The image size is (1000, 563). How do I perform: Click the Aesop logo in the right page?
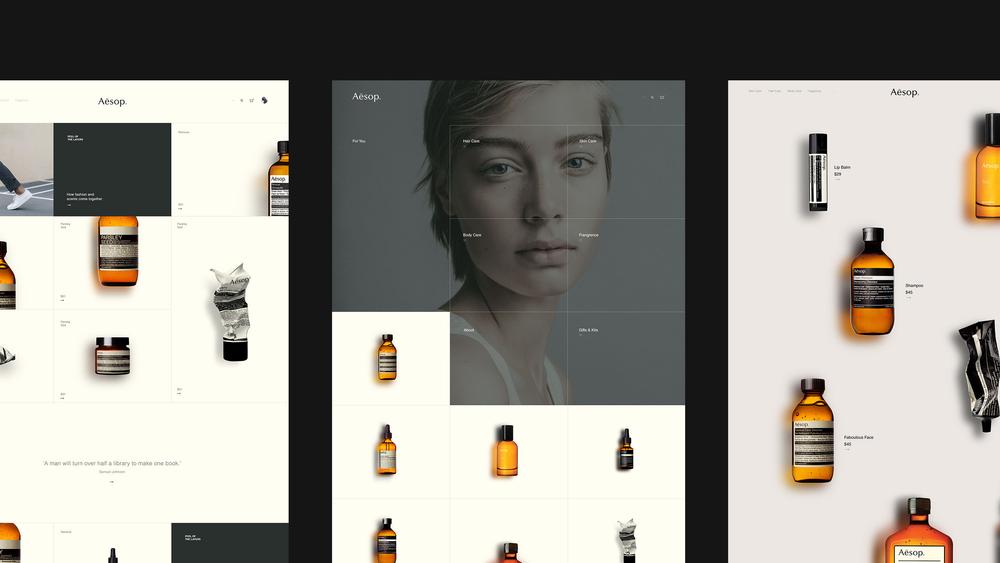pyautogui.click(x=904, y=92)
